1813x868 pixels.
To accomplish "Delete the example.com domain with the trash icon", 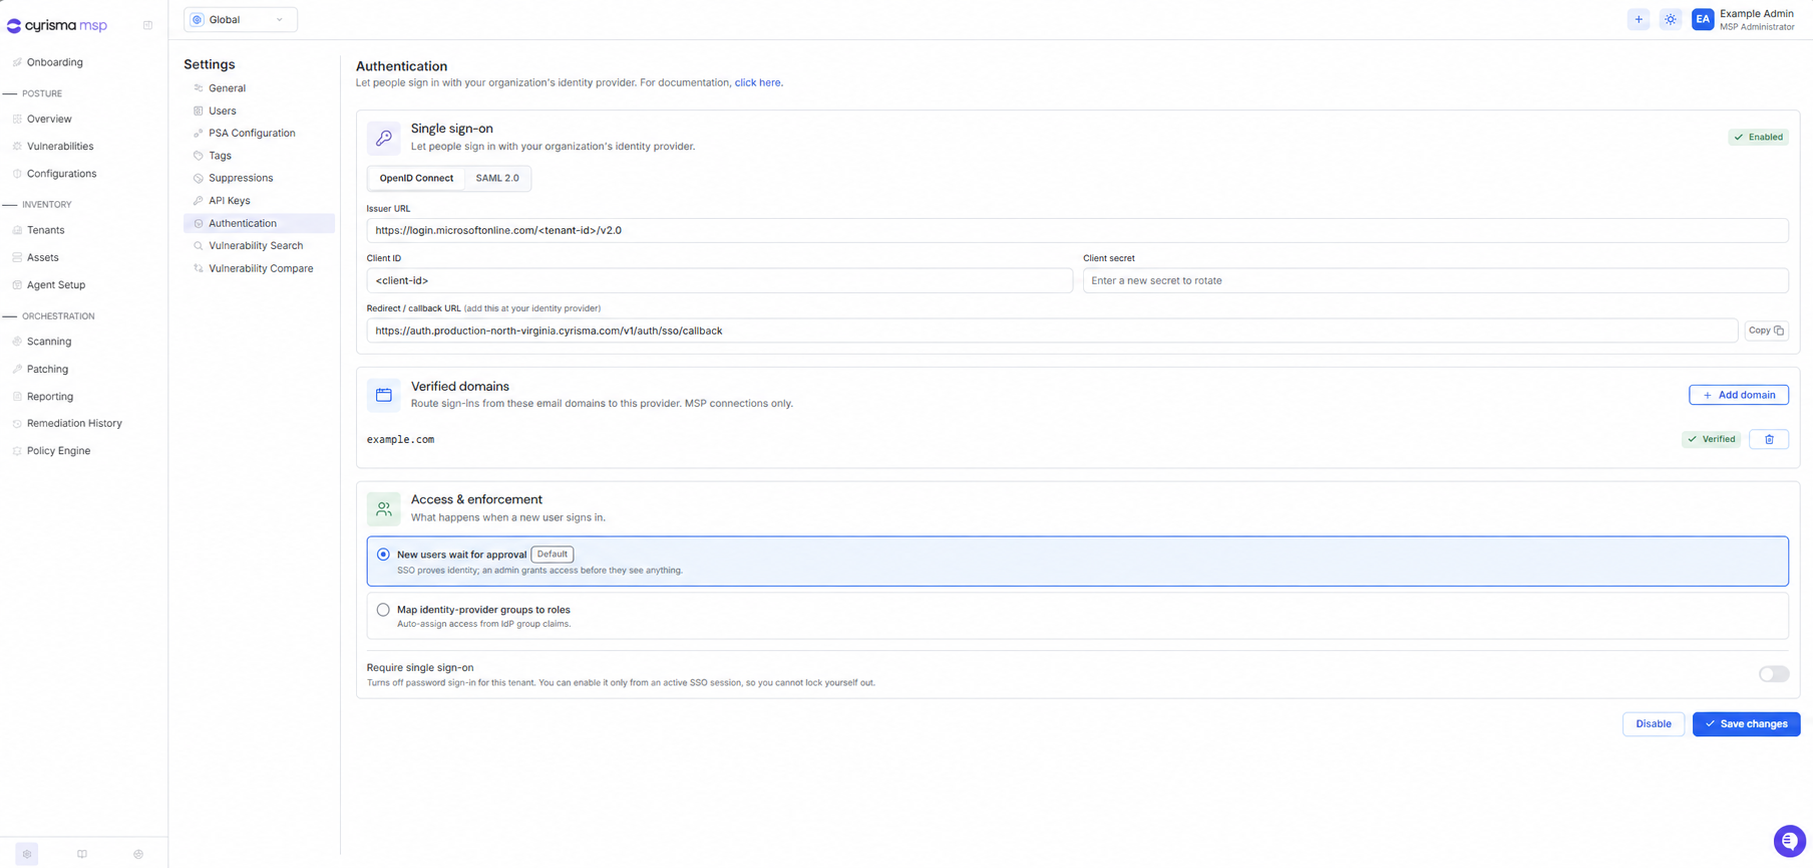I will coord(1768,439).
